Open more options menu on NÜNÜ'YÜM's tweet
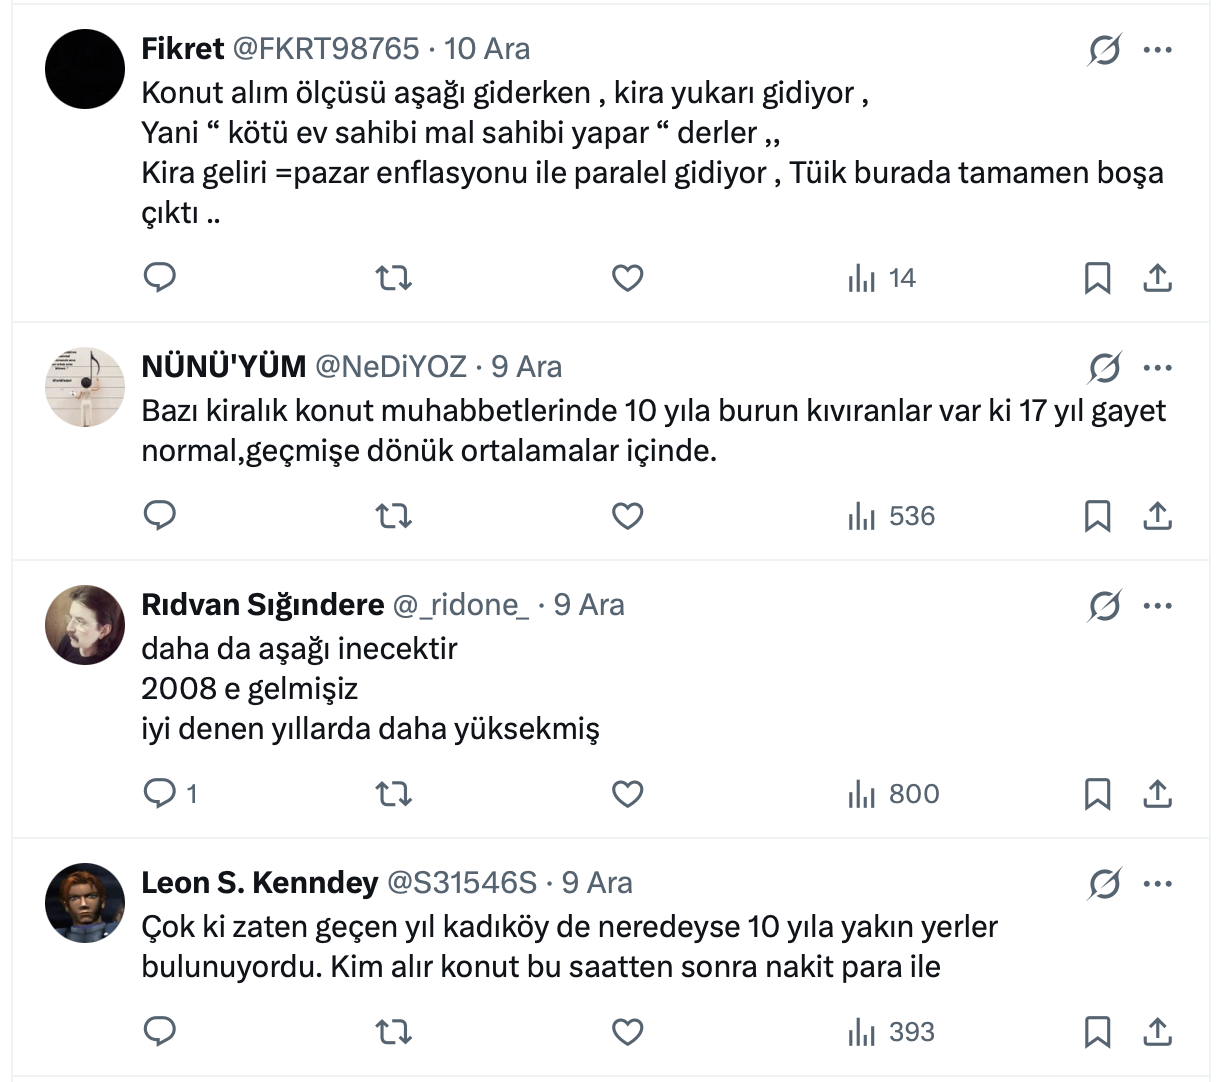 1157,368
